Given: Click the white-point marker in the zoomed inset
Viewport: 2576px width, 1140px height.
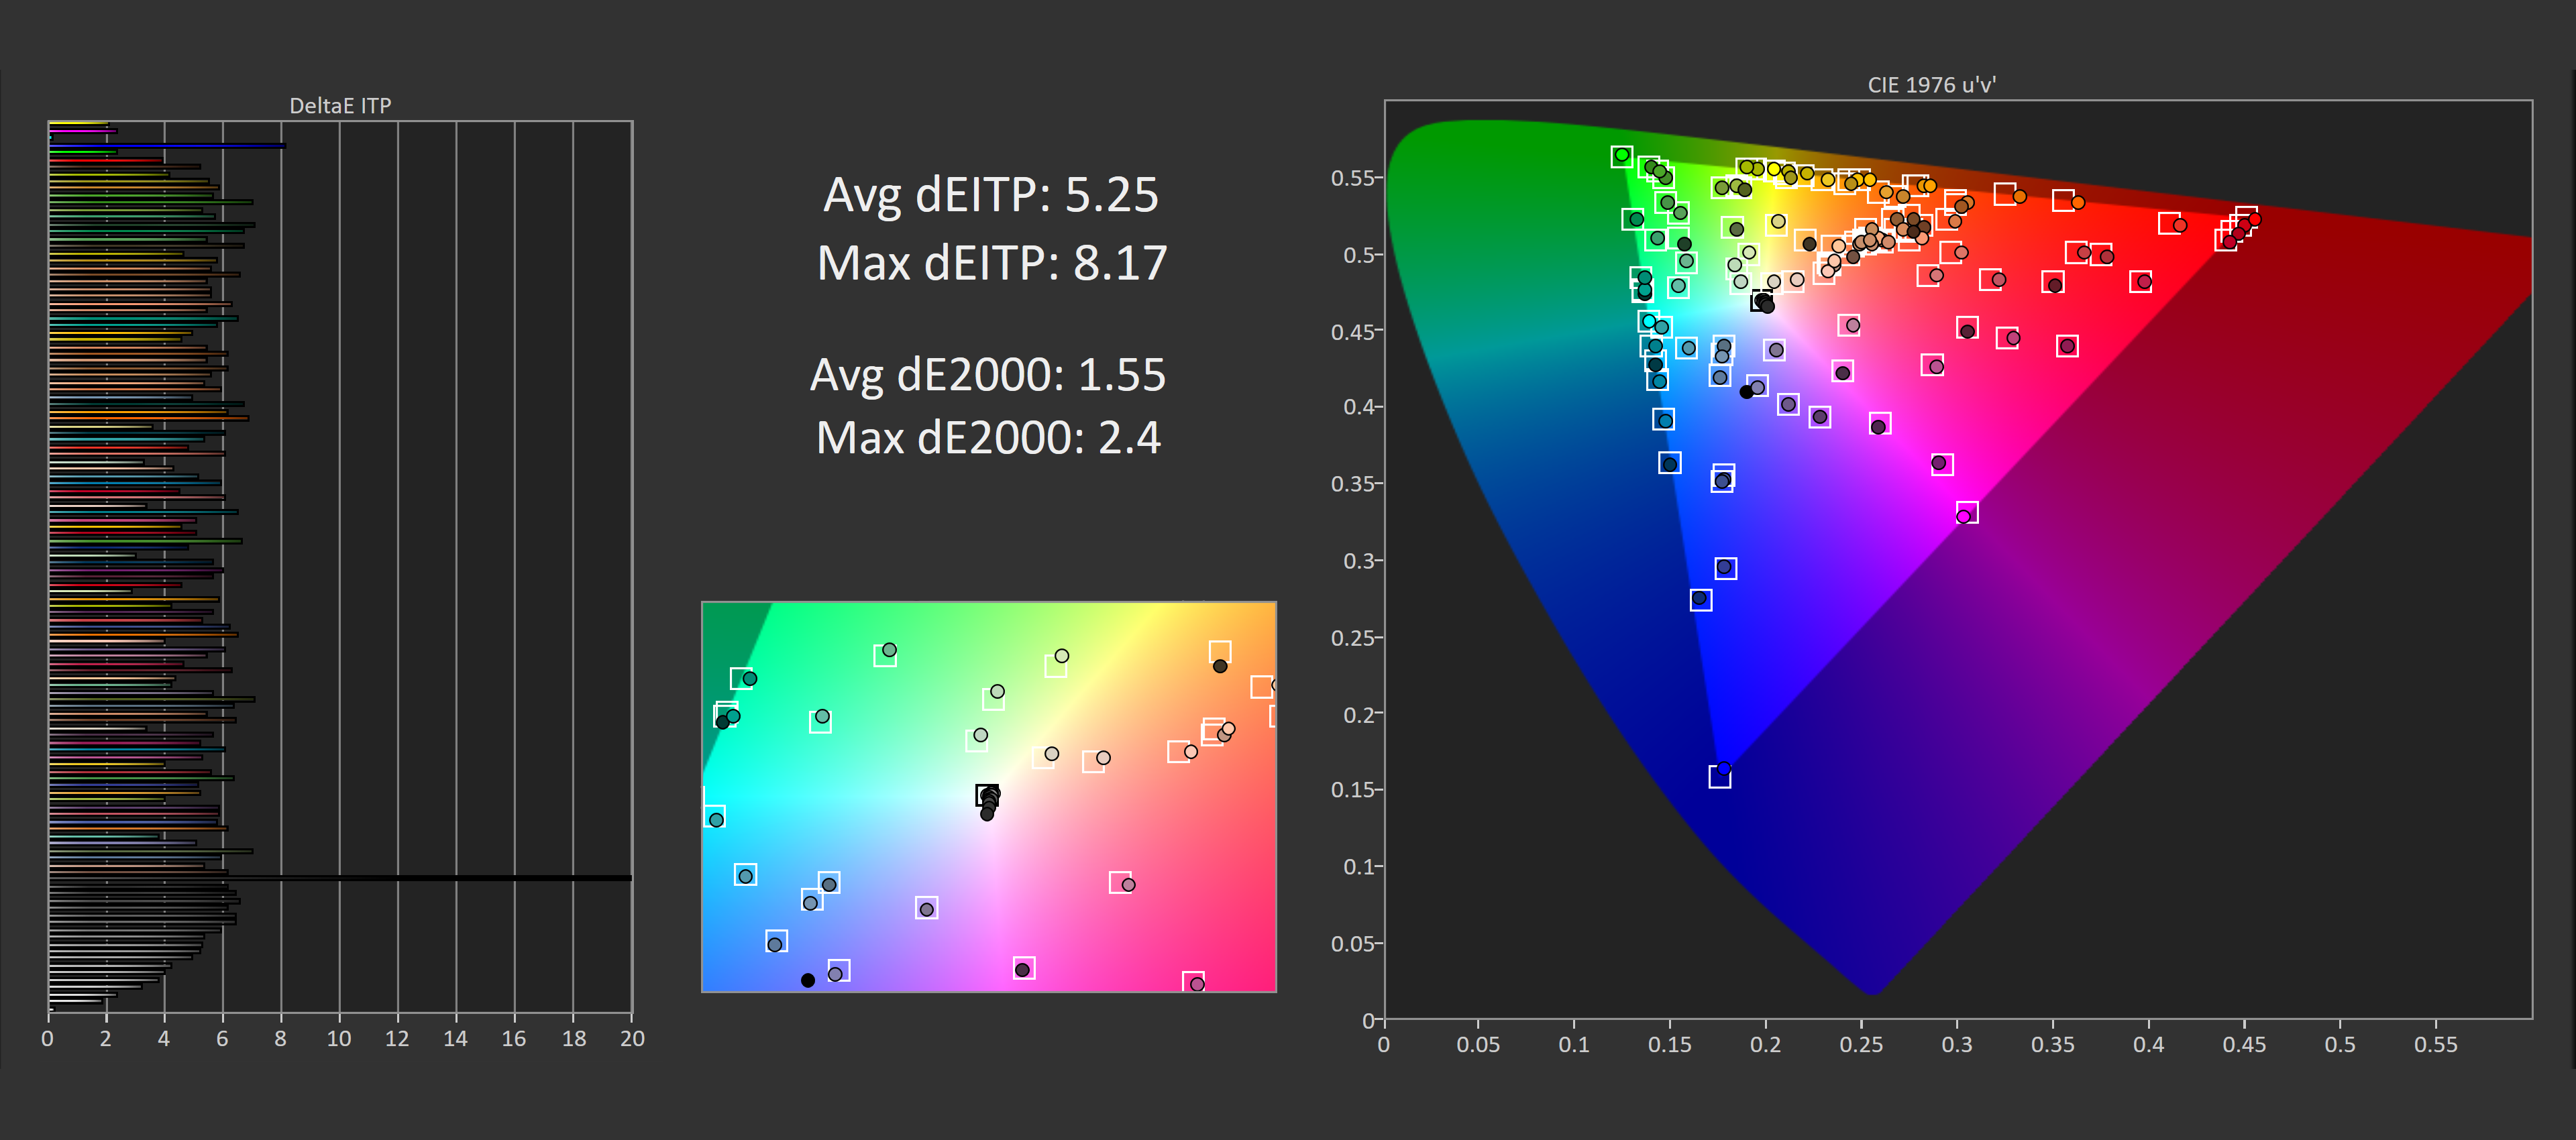Looking at the screenshot, I should [x=987, y=795].
